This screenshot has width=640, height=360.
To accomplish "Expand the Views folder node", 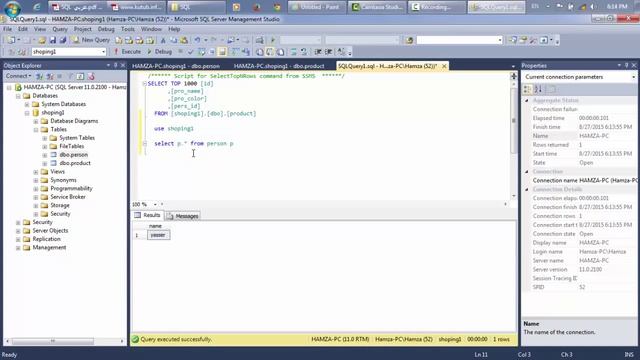I will 36,172.
